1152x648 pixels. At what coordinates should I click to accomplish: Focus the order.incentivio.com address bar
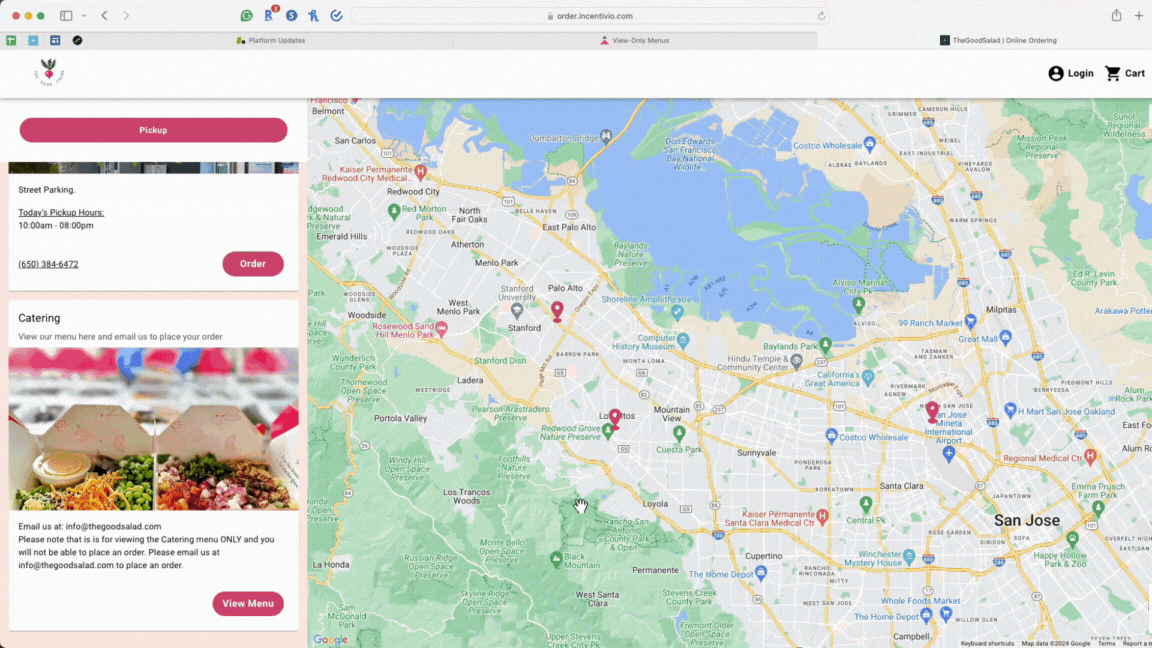click(590, 15)
